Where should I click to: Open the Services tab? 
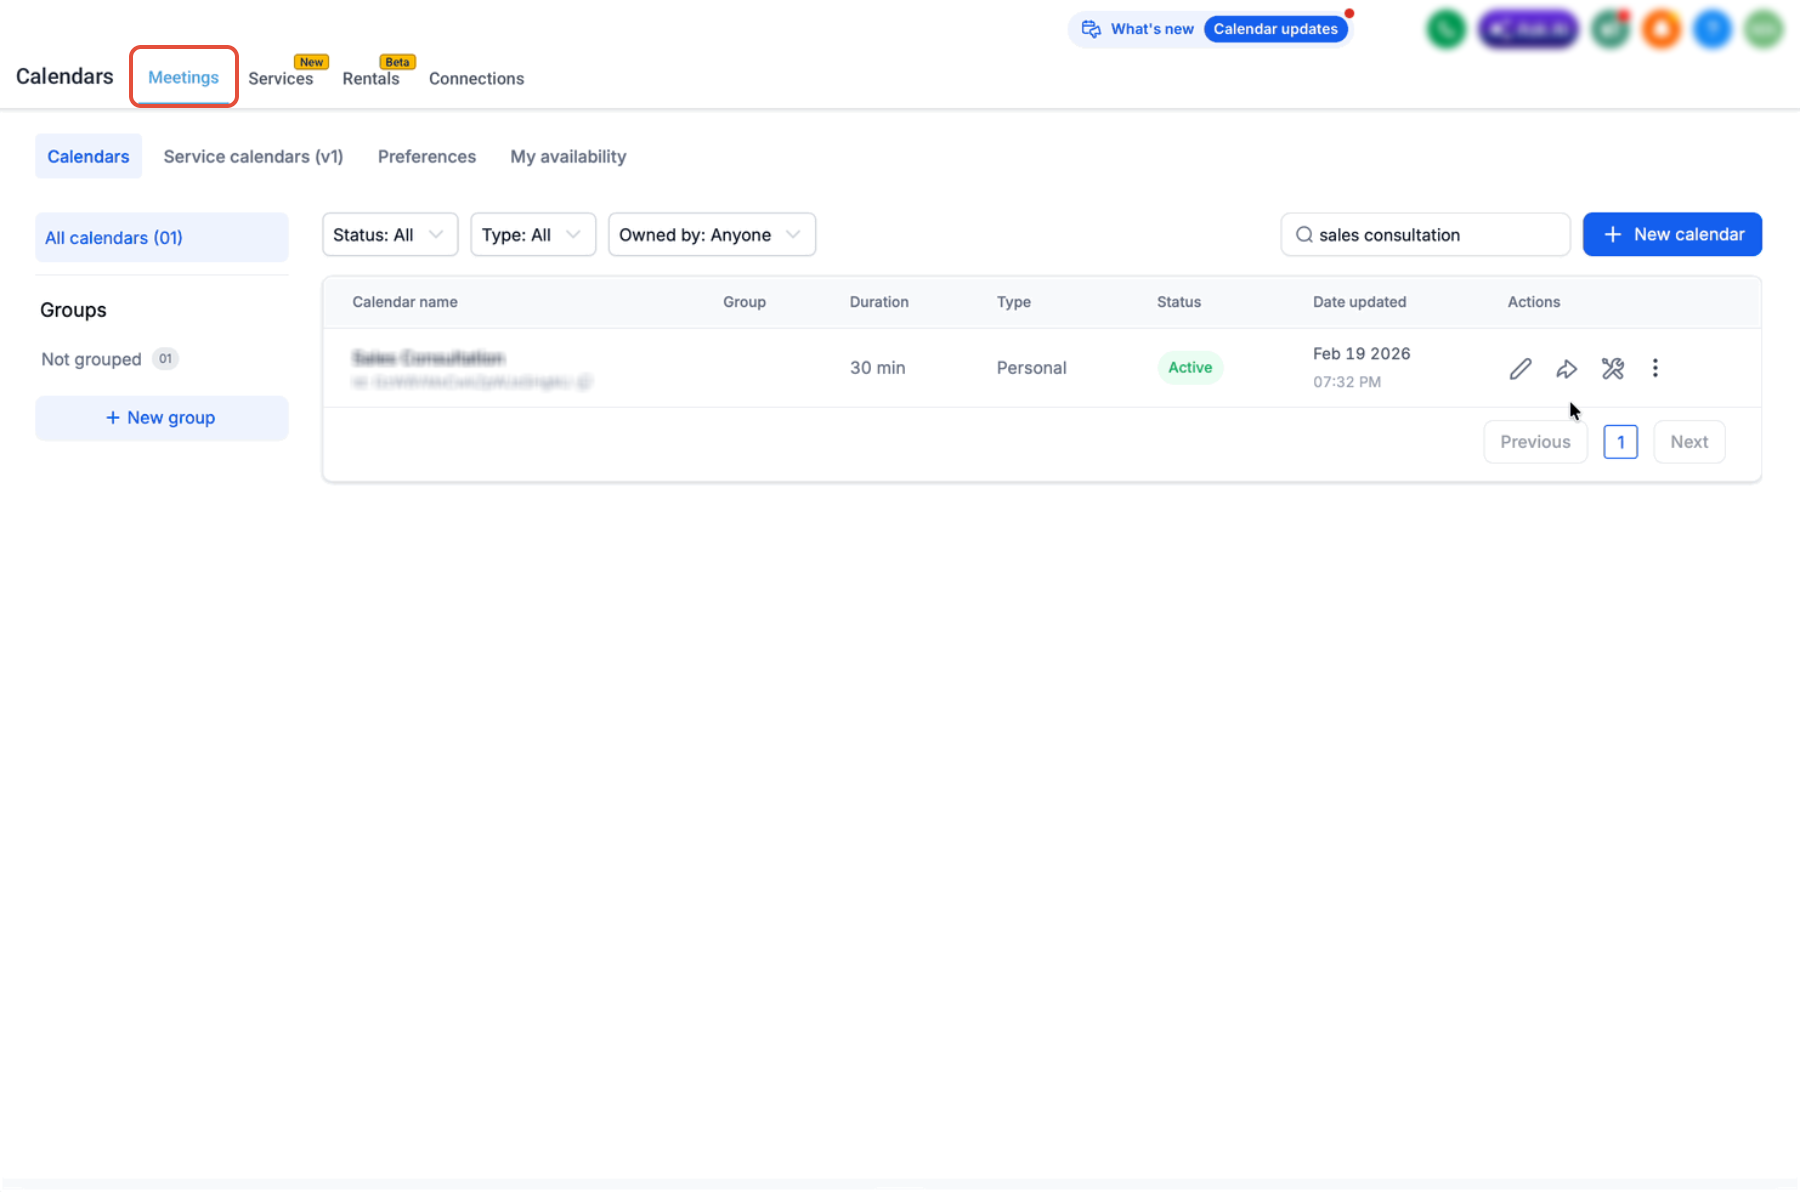tap(281, 78)
